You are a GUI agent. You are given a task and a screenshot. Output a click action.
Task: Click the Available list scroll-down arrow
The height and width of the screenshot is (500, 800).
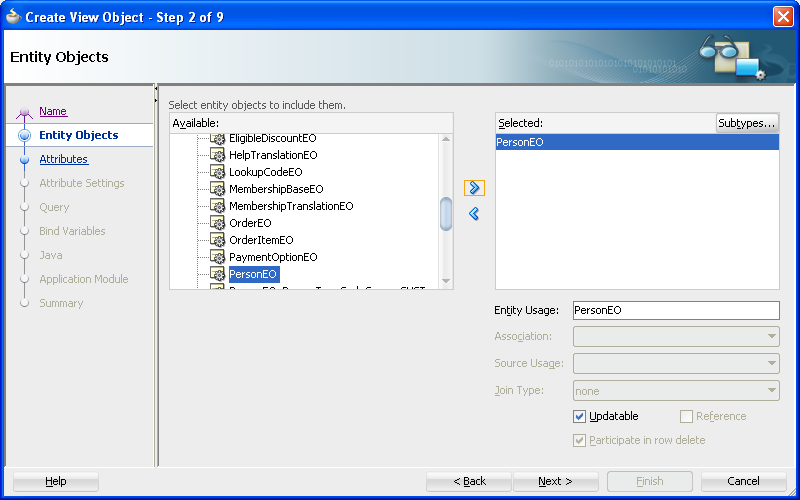(x=446, y=281)
